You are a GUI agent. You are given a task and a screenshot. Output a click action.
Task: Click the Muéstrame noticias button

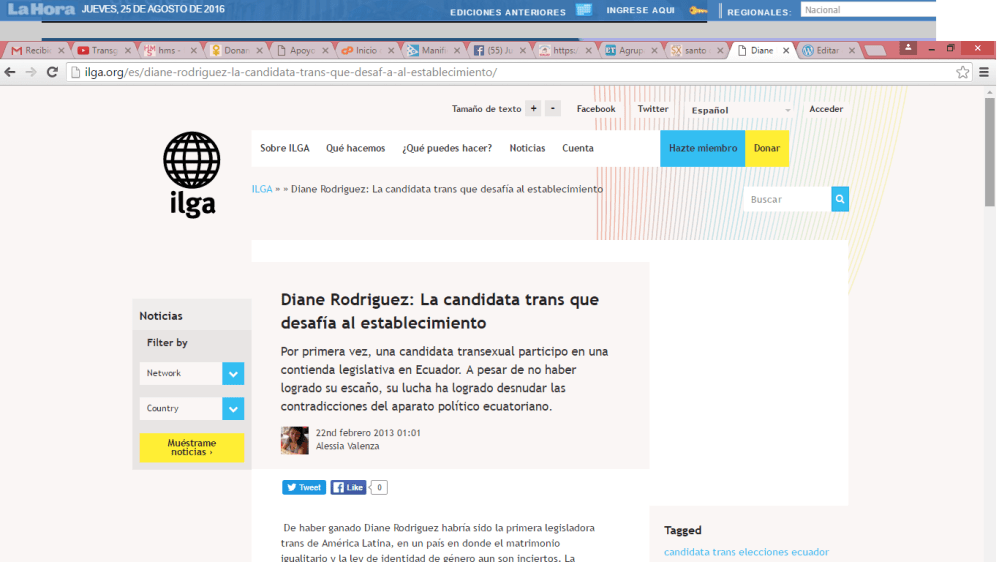pos(191,447)
